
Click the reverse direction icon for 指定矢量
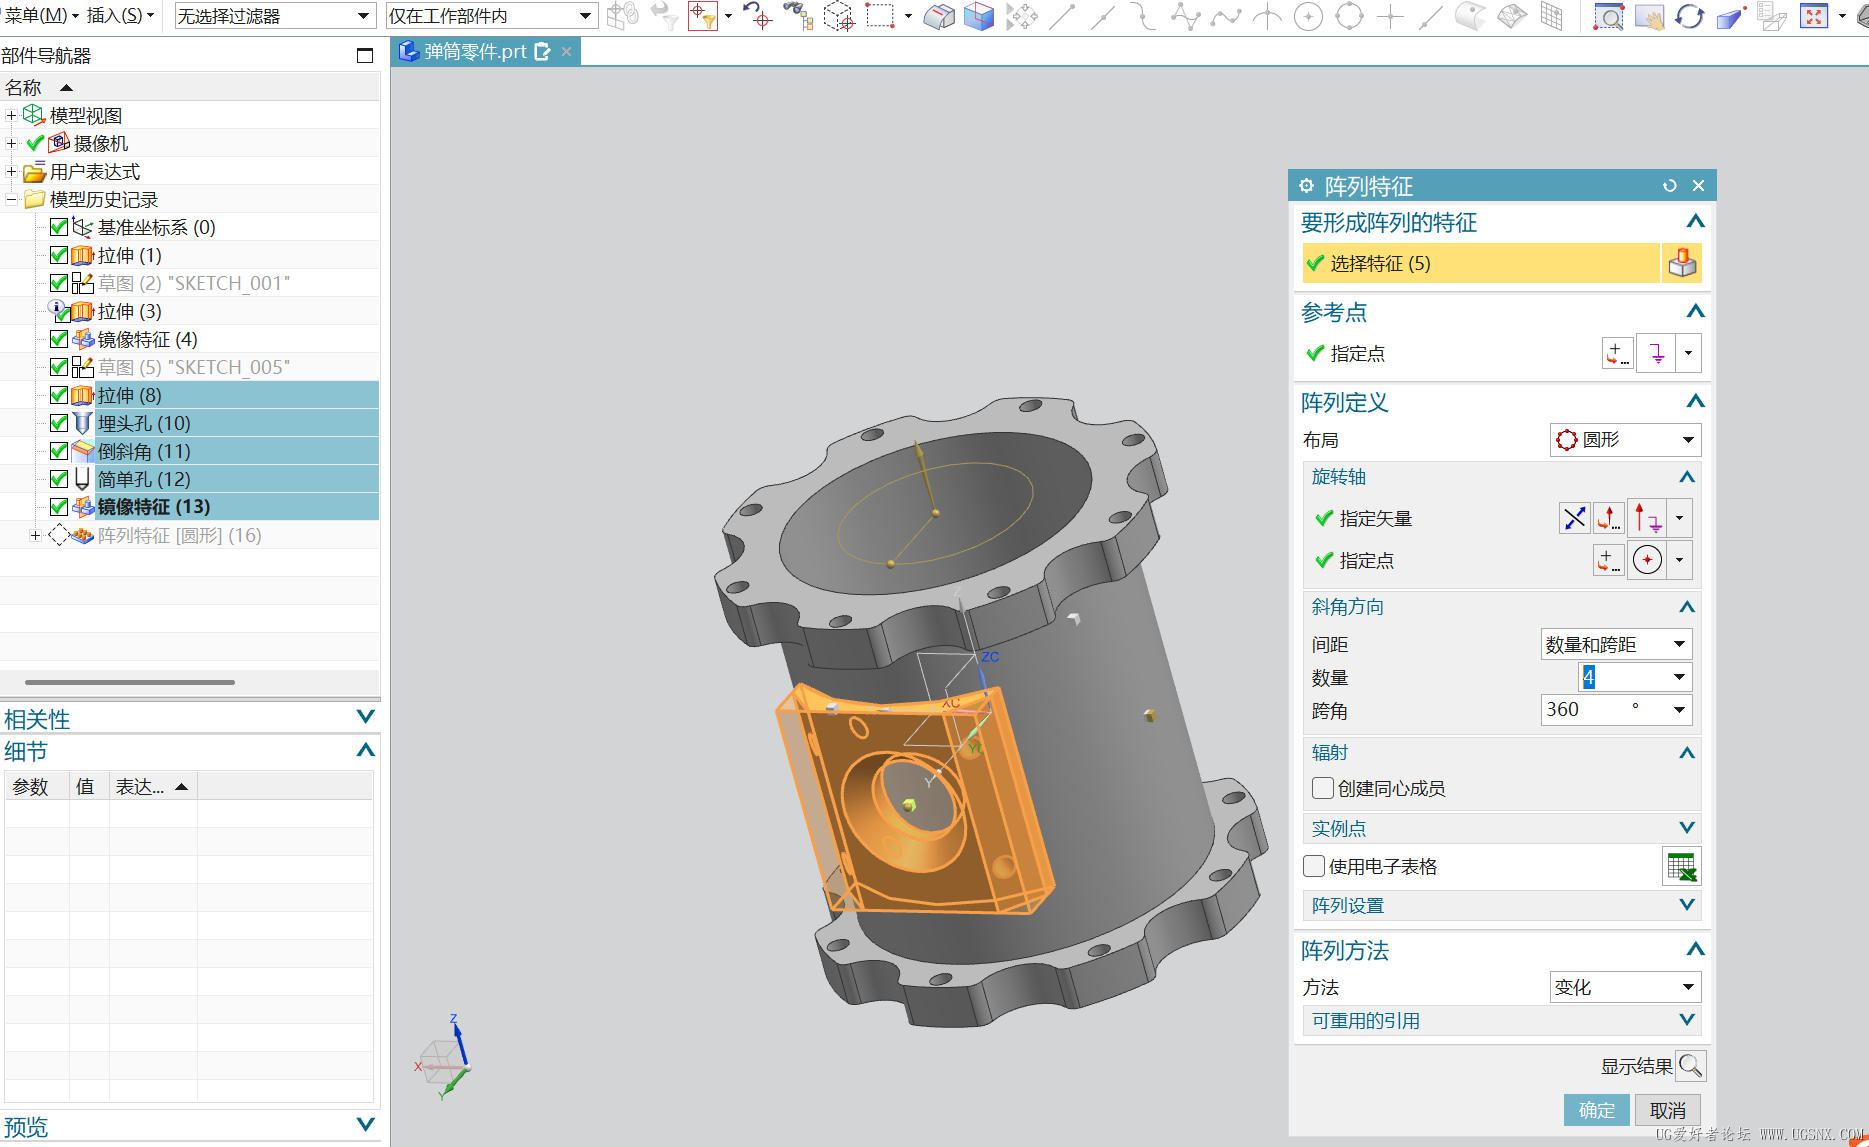coord(1574,518)
